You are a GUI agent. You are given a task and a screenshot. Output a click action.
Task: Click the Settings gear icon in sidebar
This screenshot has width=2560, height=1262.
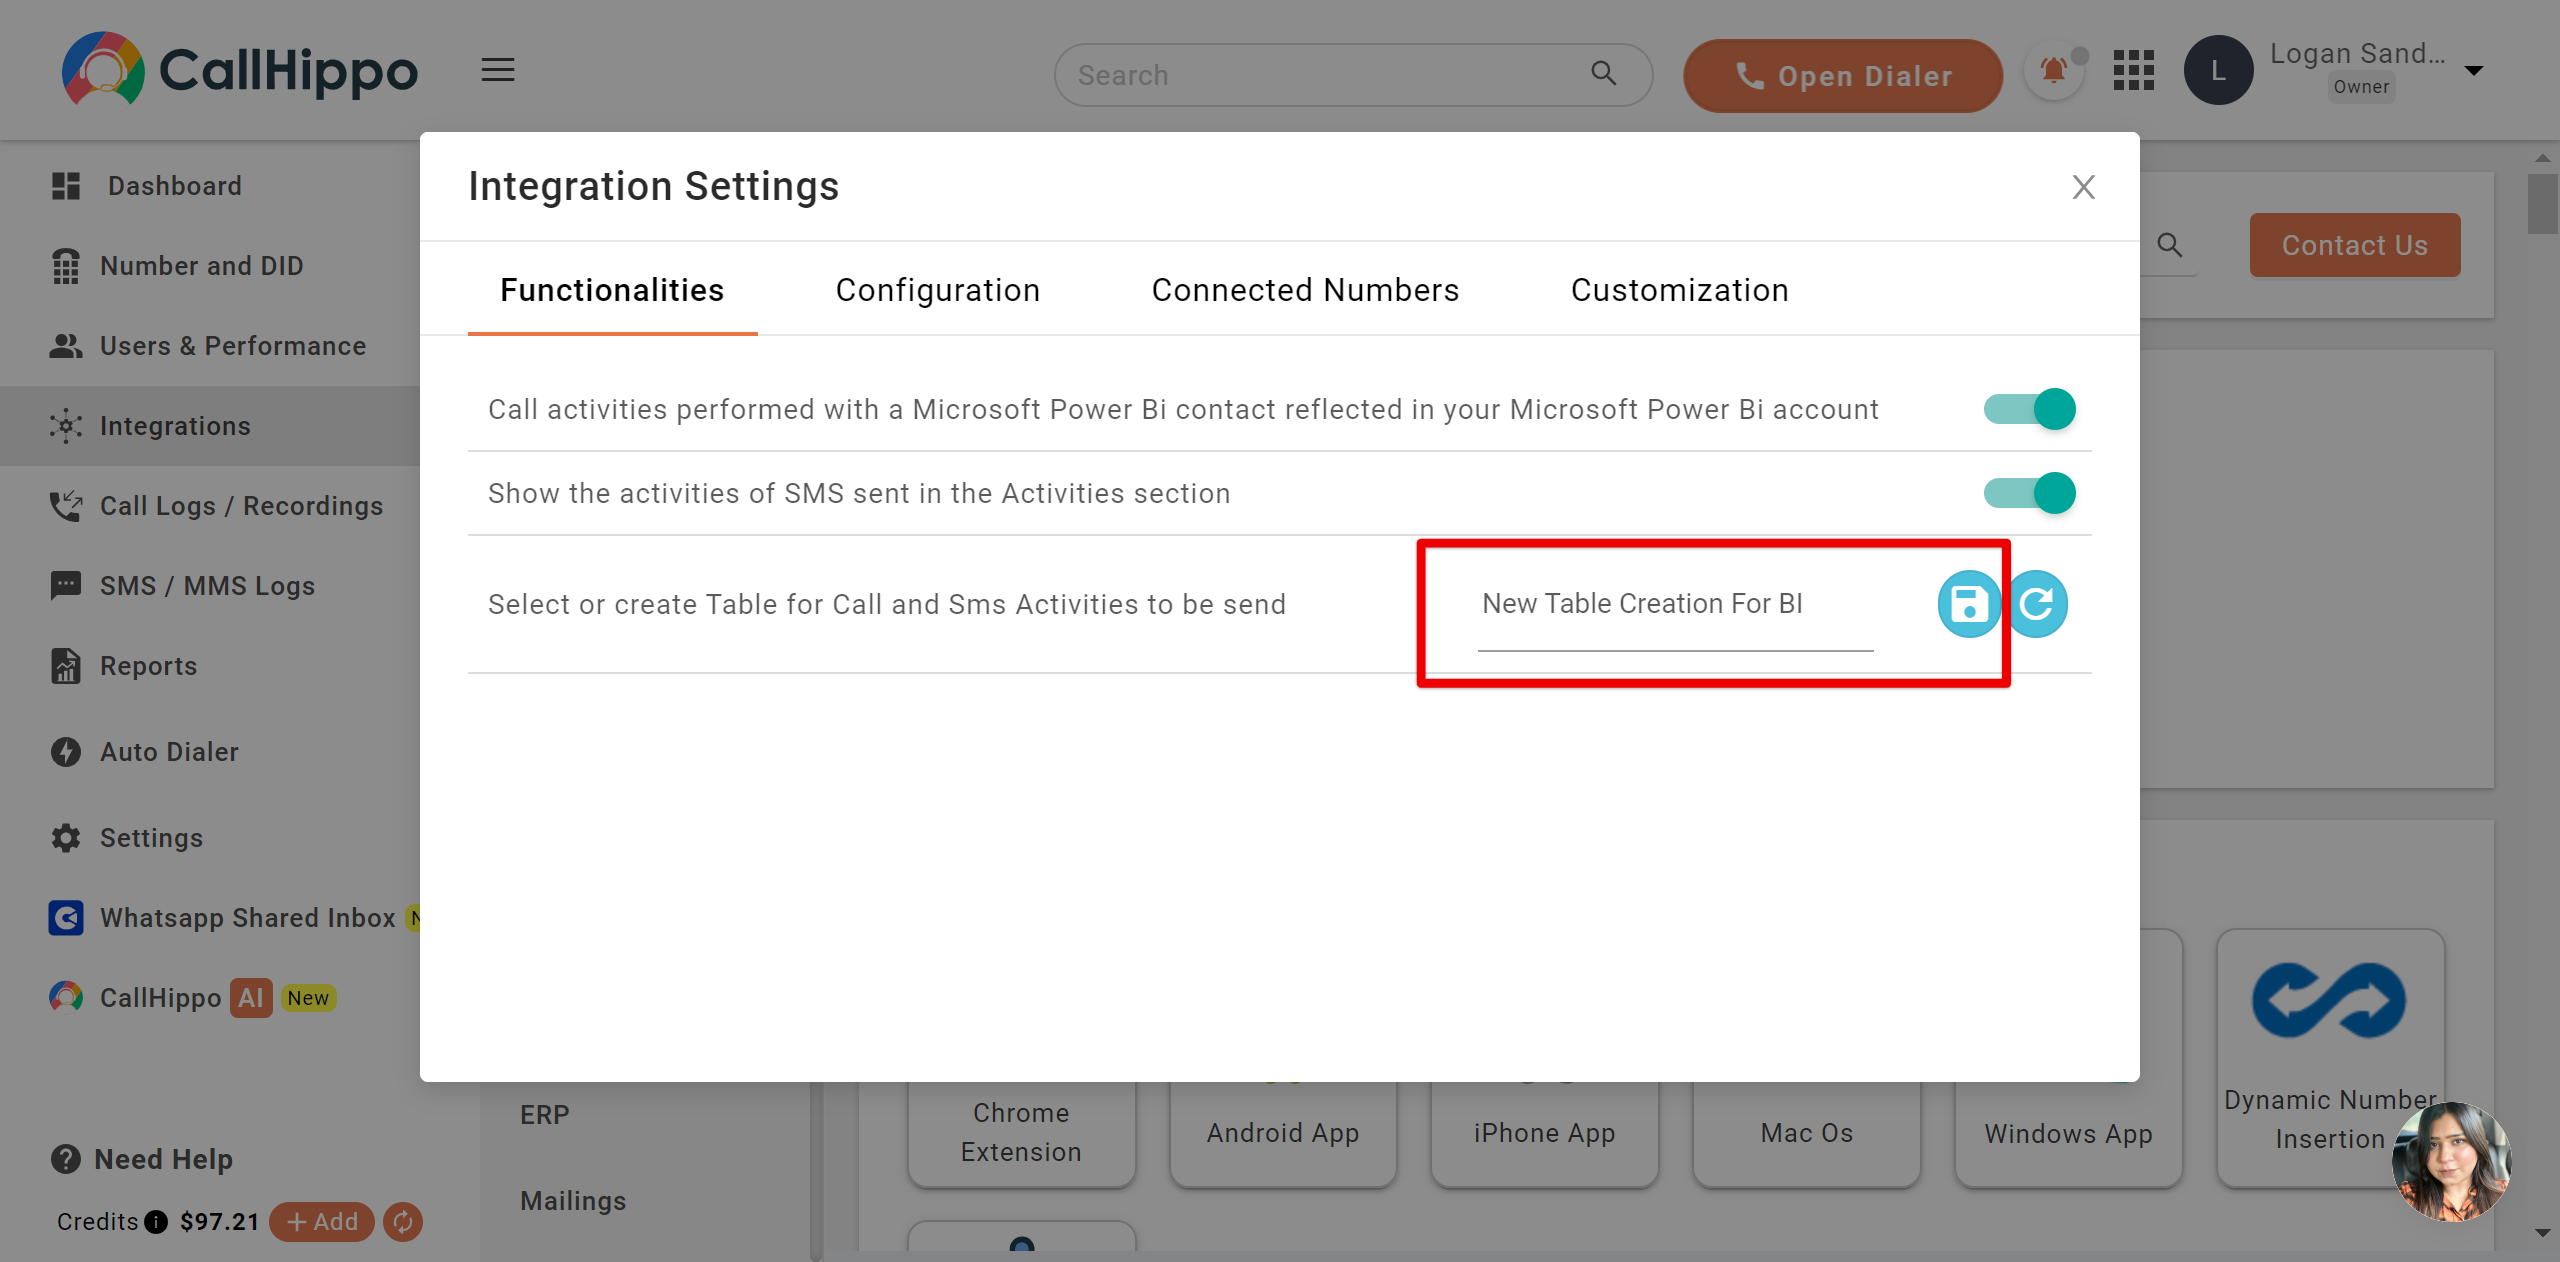pos(66,838)
